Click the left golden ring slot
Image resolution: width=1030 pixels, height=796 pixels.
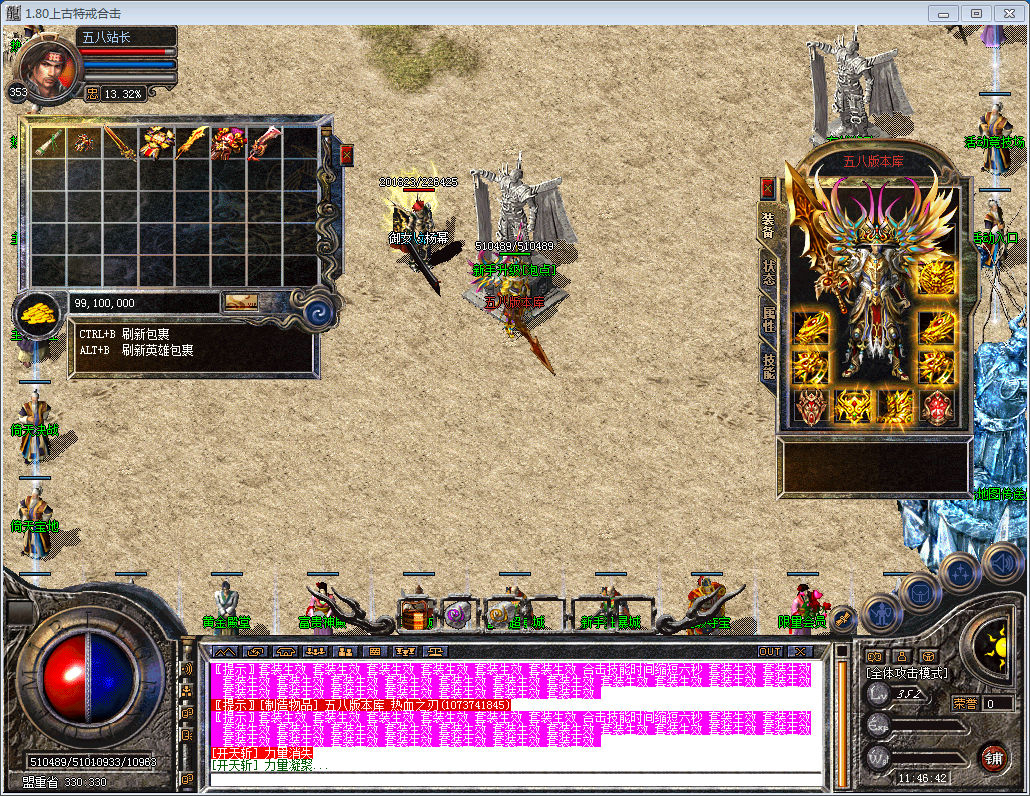[812, 366]
